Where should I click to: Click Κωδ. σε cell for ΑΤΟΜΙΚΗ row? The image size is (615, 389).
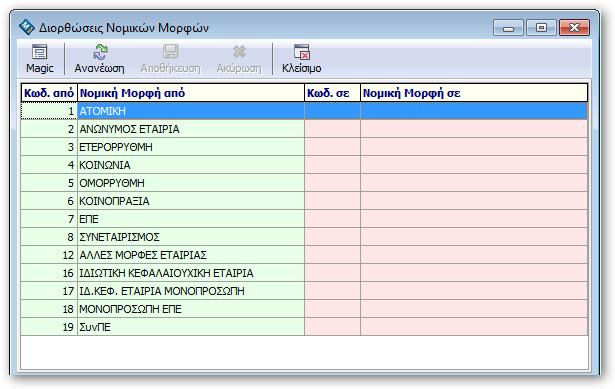333,111
